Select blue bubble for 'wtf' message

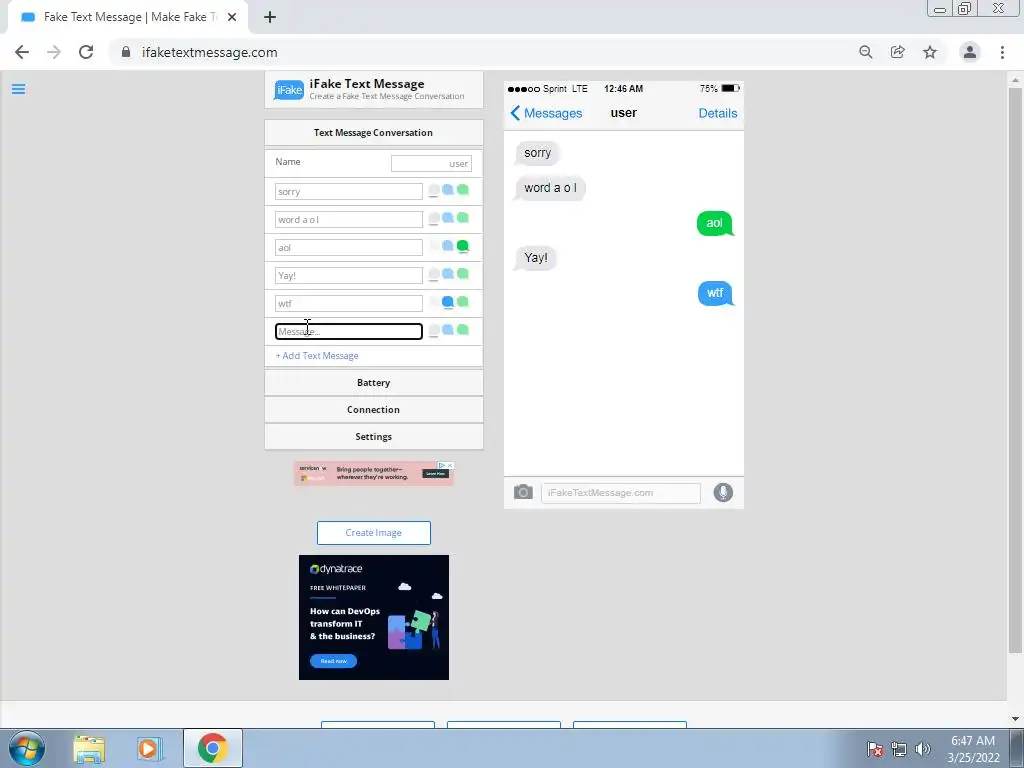coord(448,302)
